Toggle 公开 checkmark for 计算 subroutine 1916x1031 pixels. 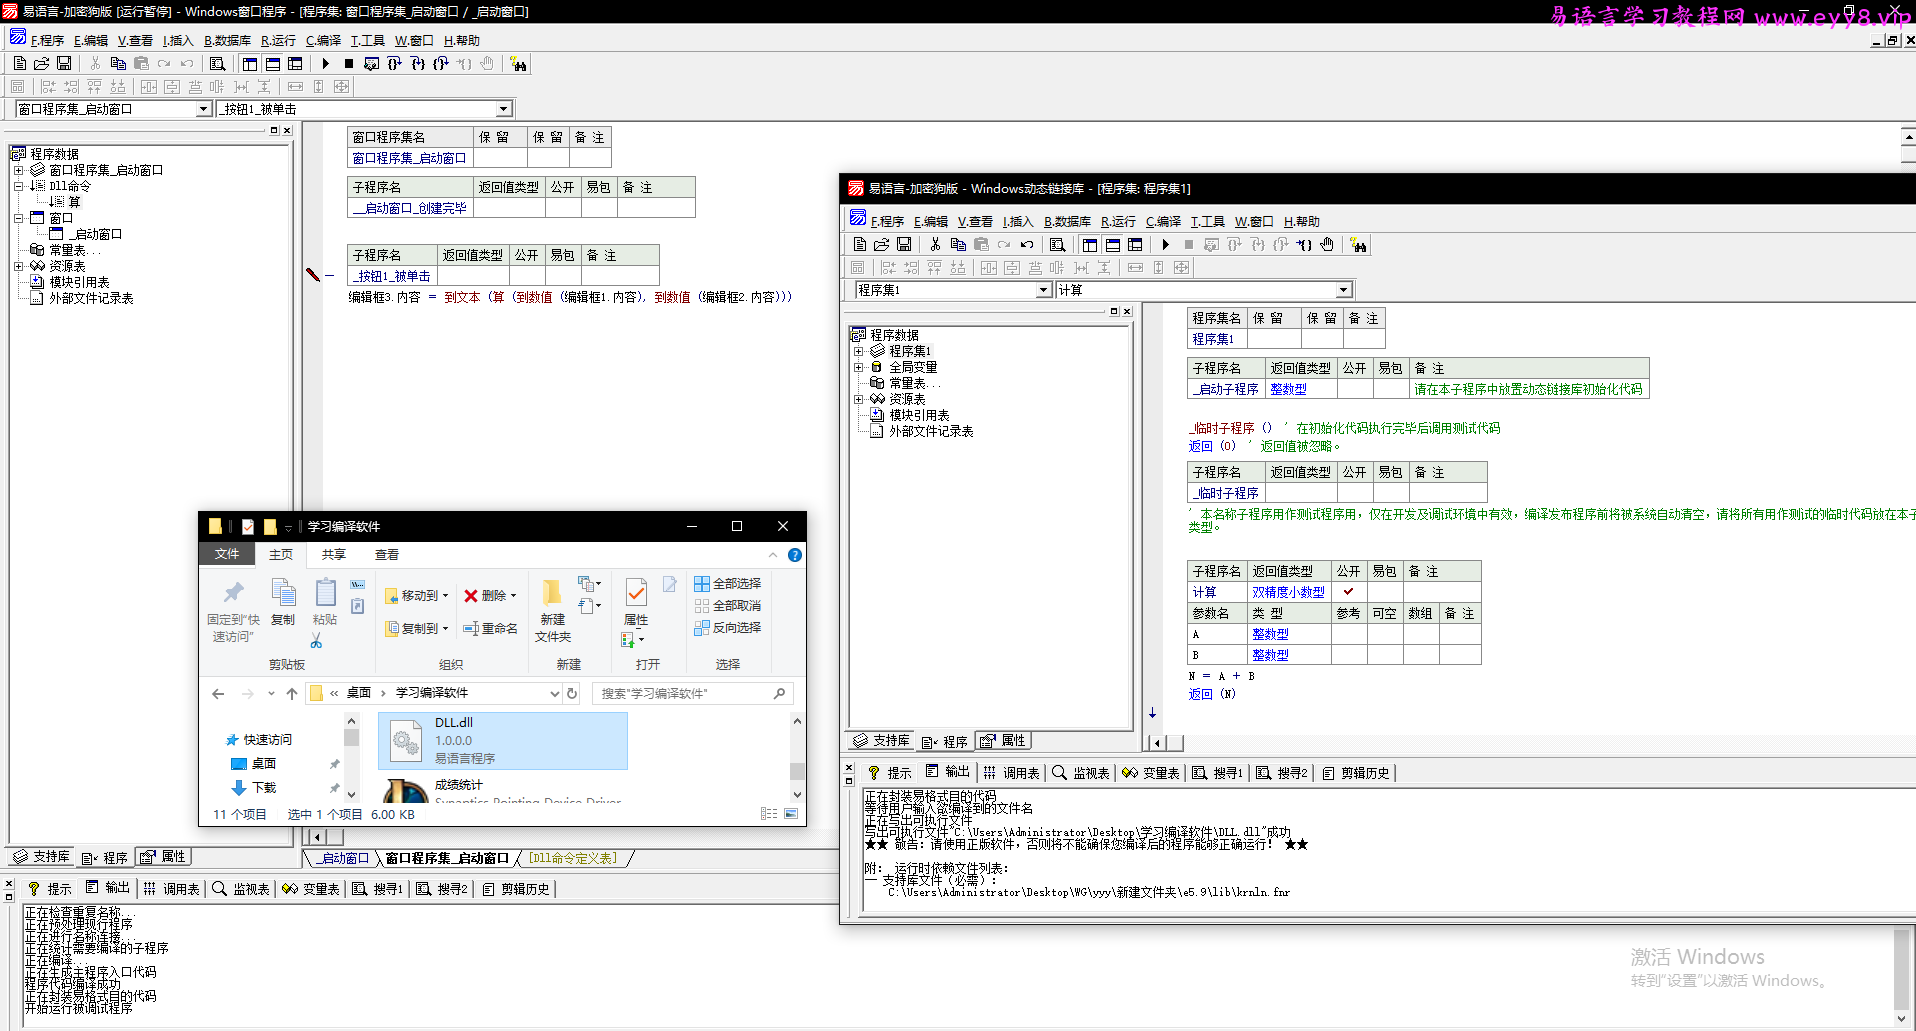tap(1349, 592)
